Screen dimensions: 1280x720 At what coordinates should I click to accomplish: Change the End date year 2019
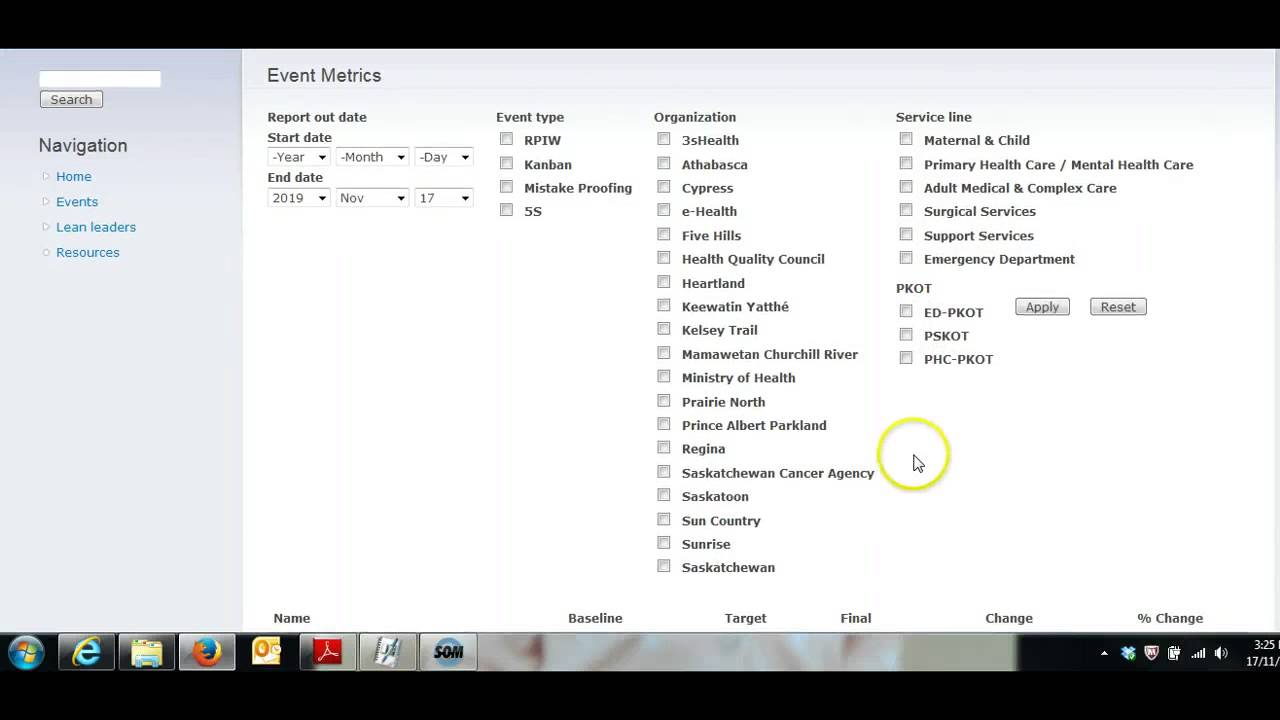point(299,198)
